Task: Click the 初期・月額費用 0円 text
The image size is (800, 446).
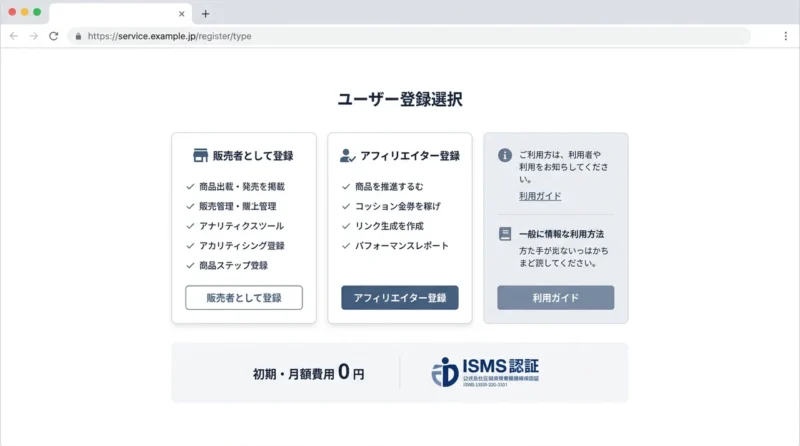Action: pyautogui.click(x=309, y=373)
